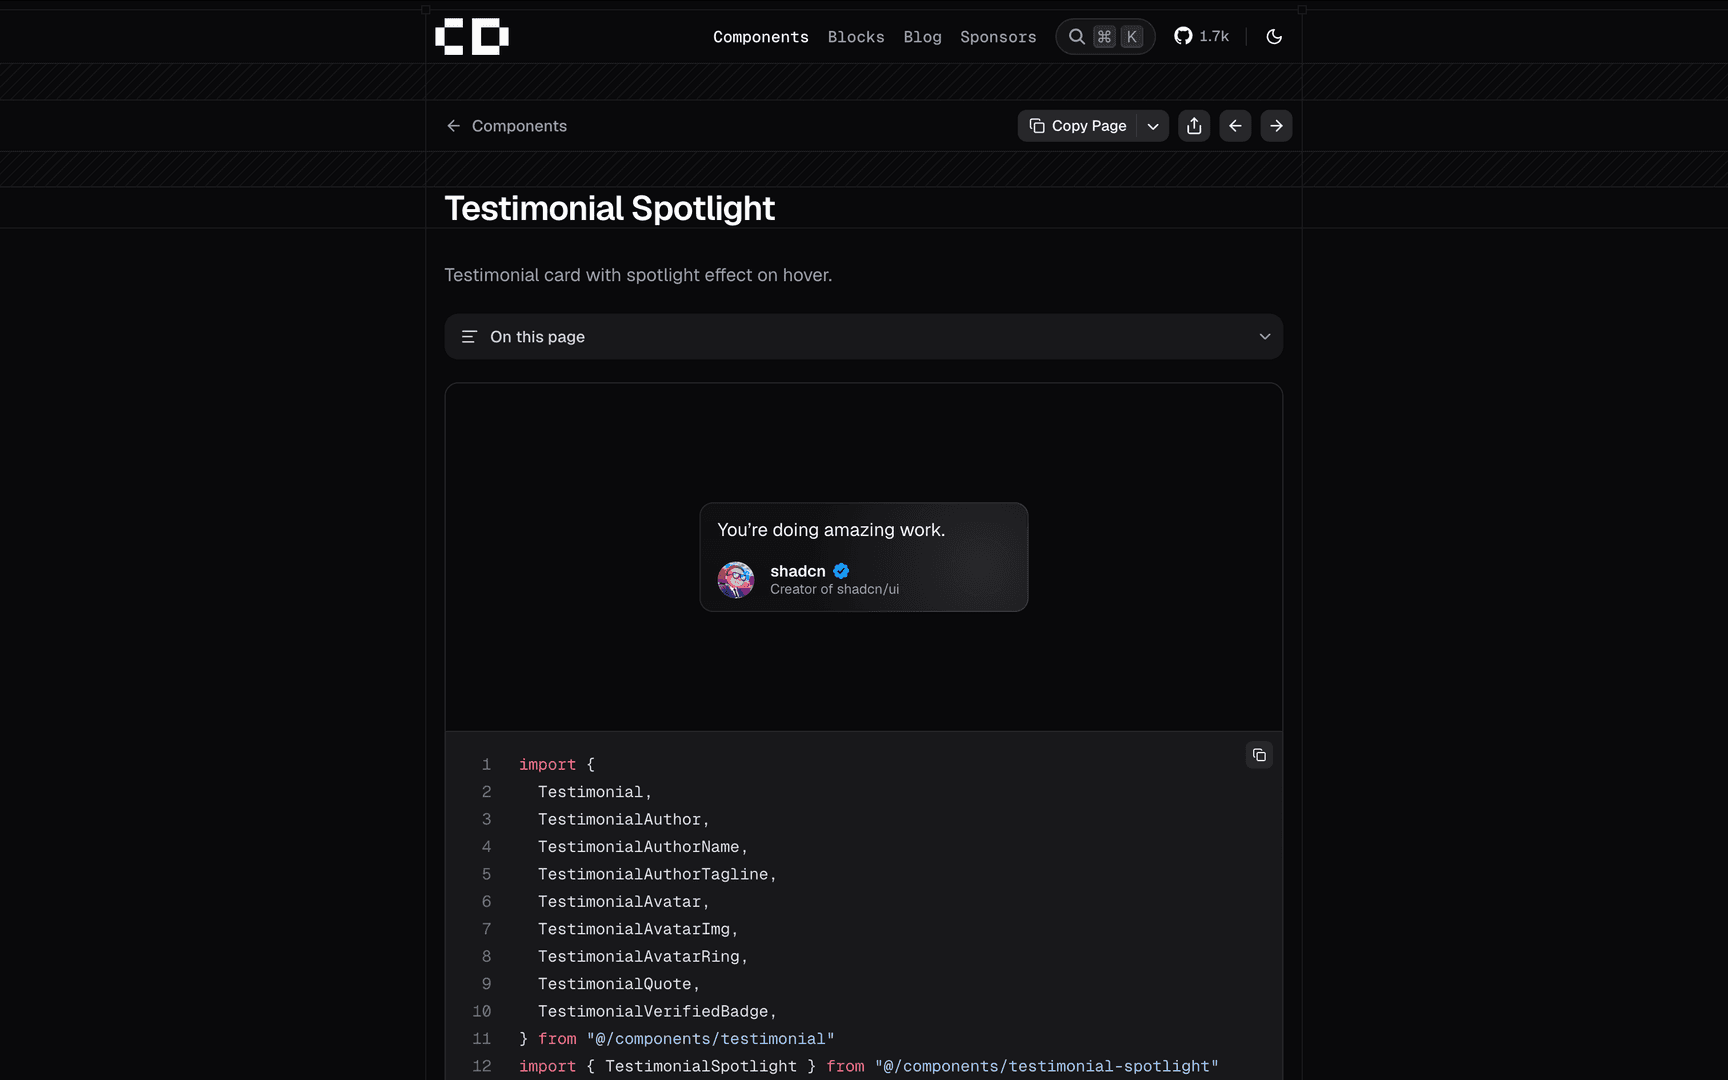Click the page description about spotlight effect
The width and height of the screenshot is (1728, 1080).
[638, 275]
